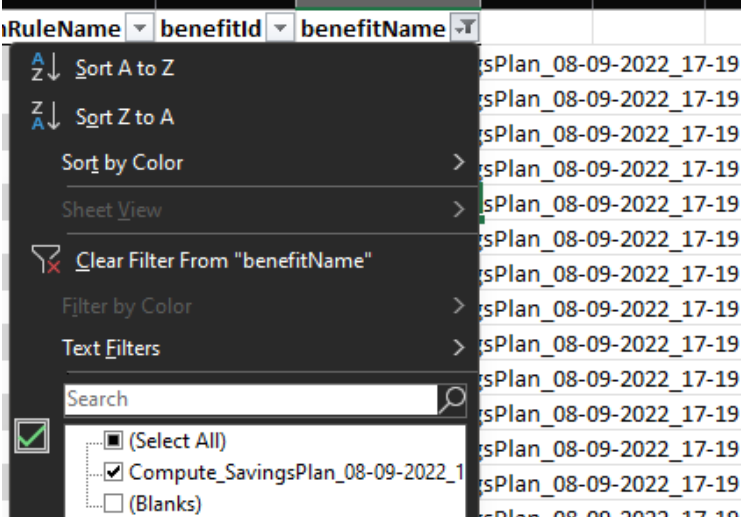The image size is (741, 517).
Task: Select the first SavingsPlan data cell
Action: pyautogui.click(x=610, y=64)
